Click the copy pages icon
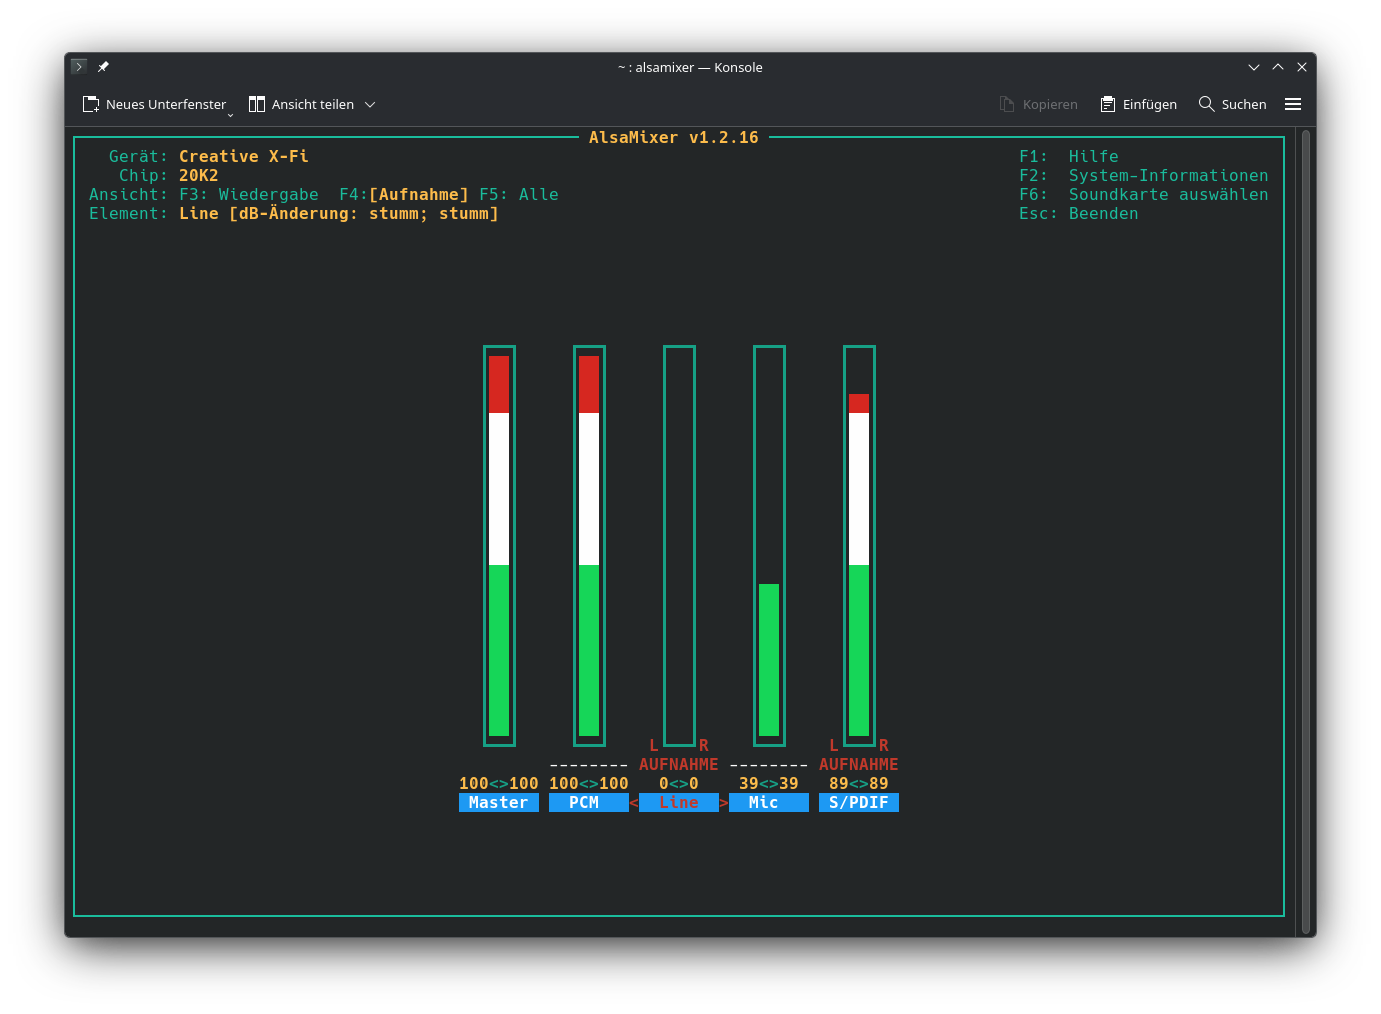The height and width of the screenshot is (1014, 1381). pyautogui.click(x=1007, y=104)
